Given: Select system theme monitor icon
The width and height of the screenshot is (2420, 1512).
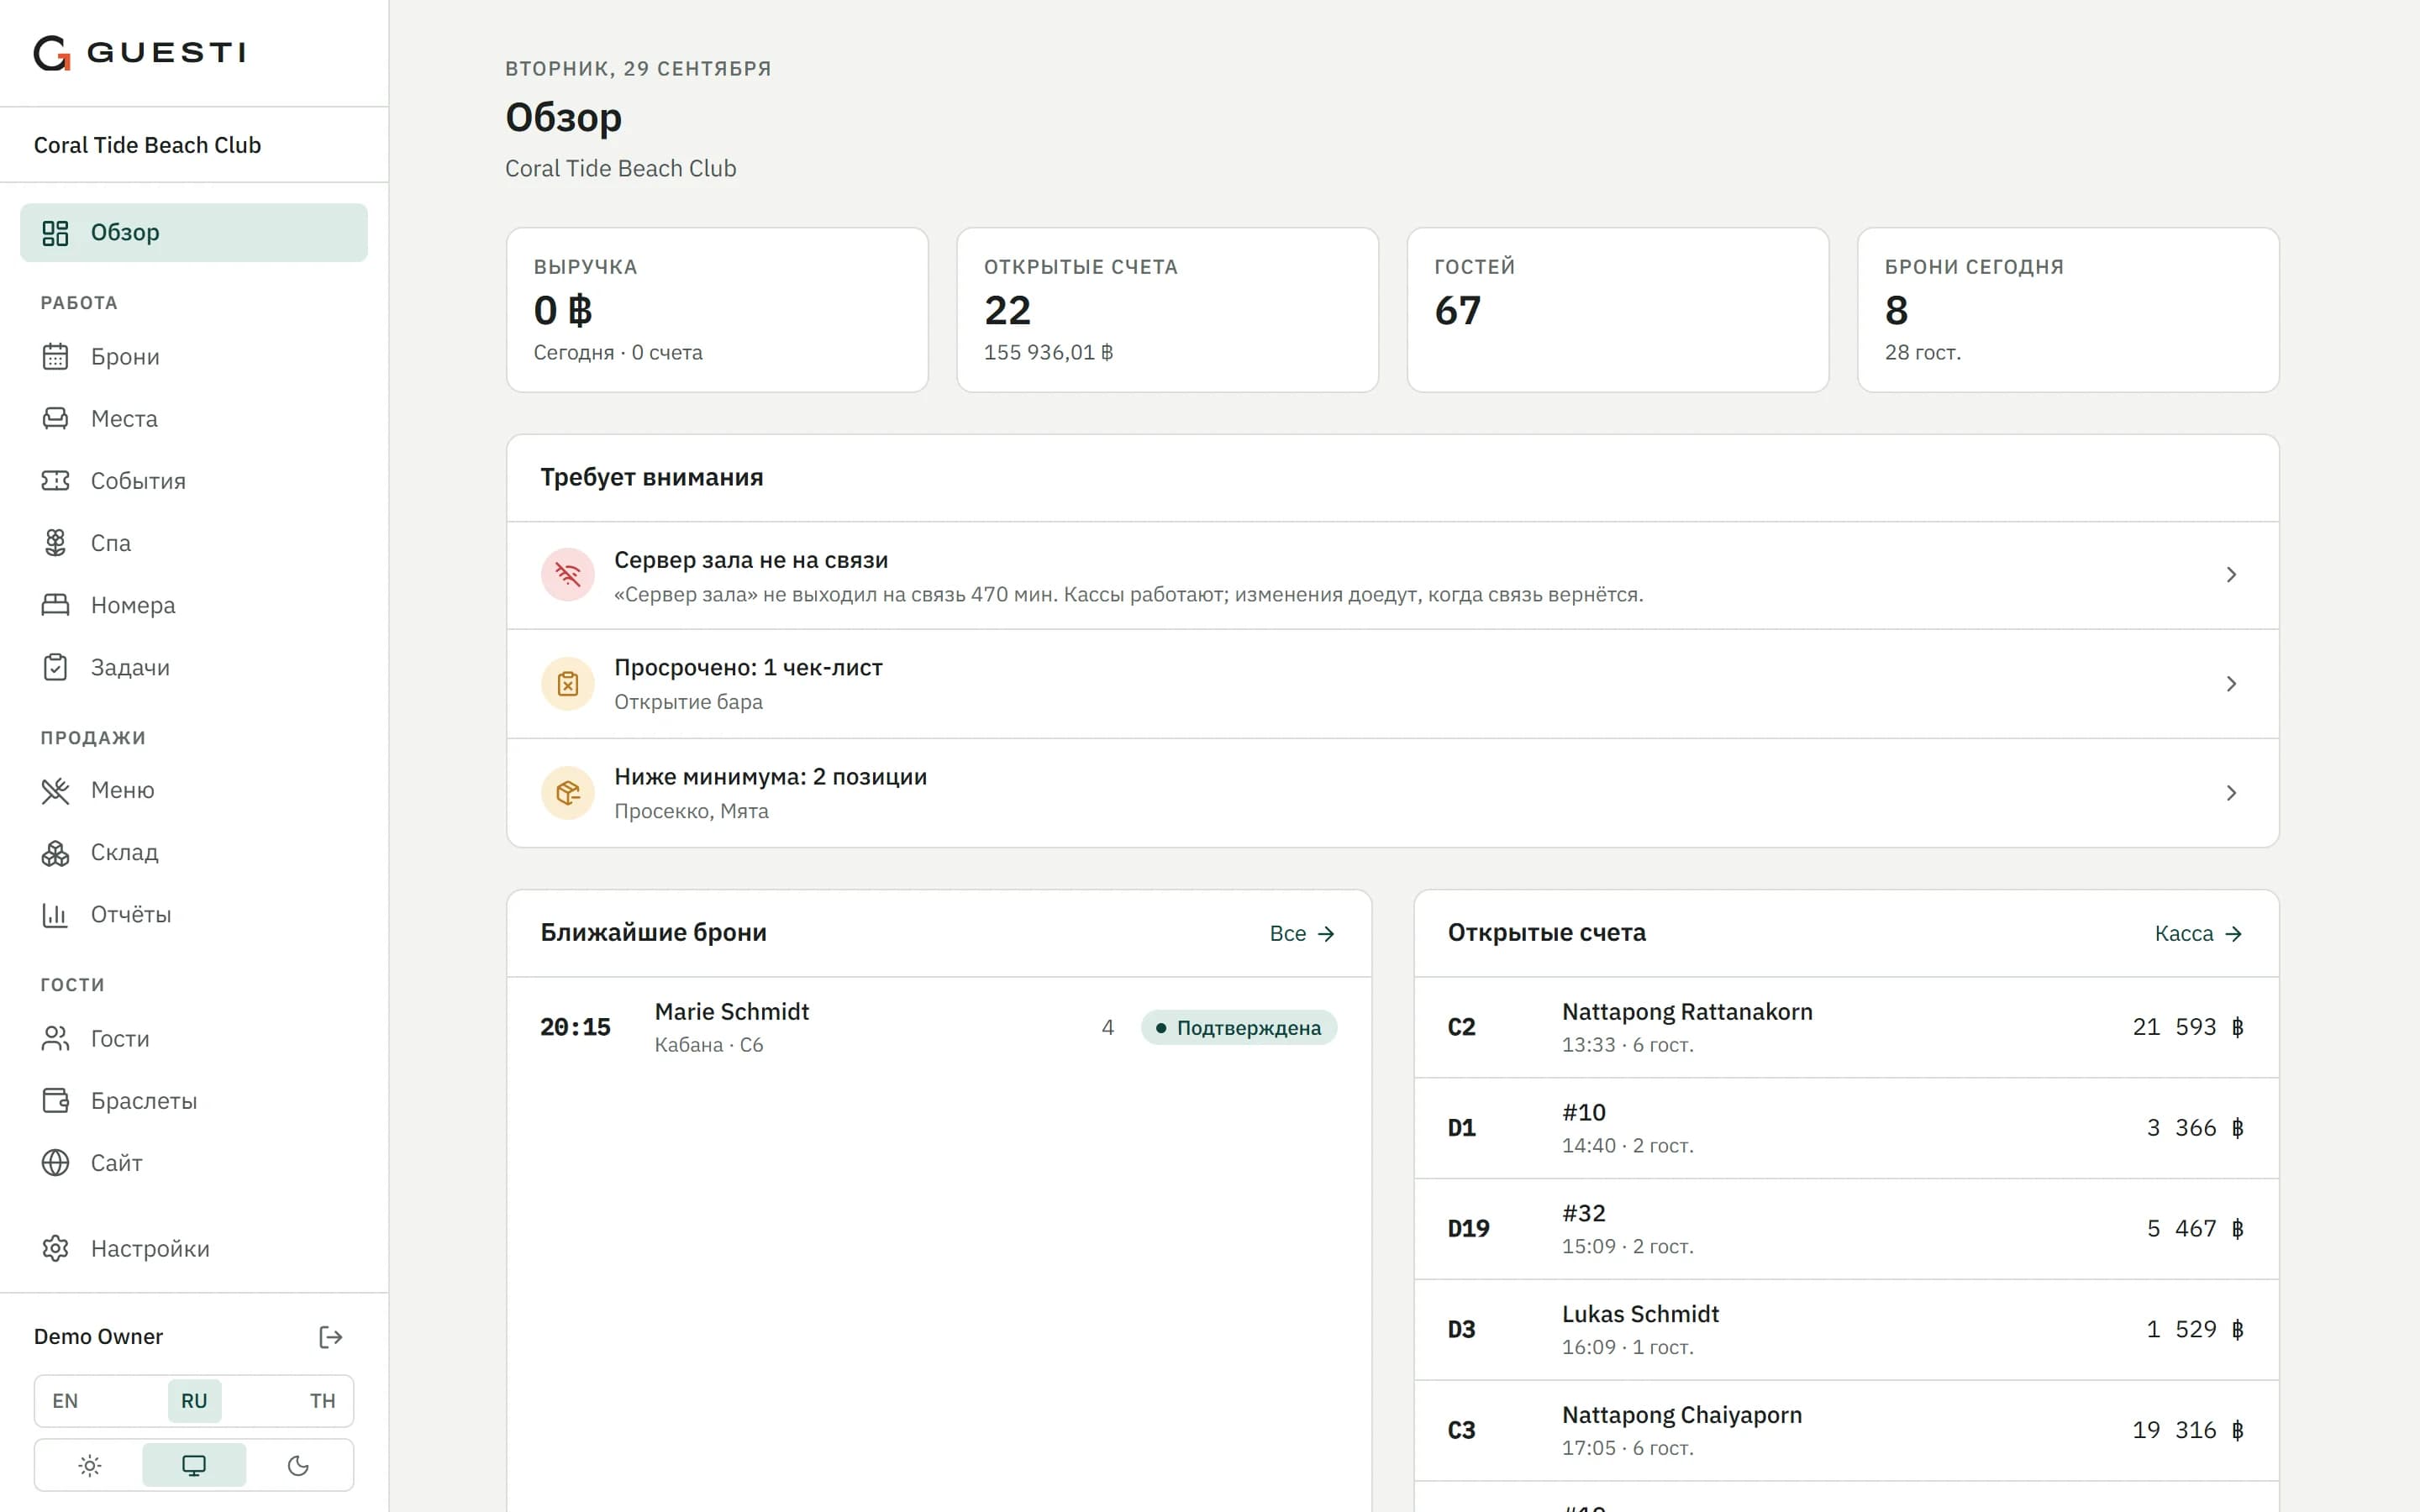Looking at the screenshot, I should [194, 1466].
